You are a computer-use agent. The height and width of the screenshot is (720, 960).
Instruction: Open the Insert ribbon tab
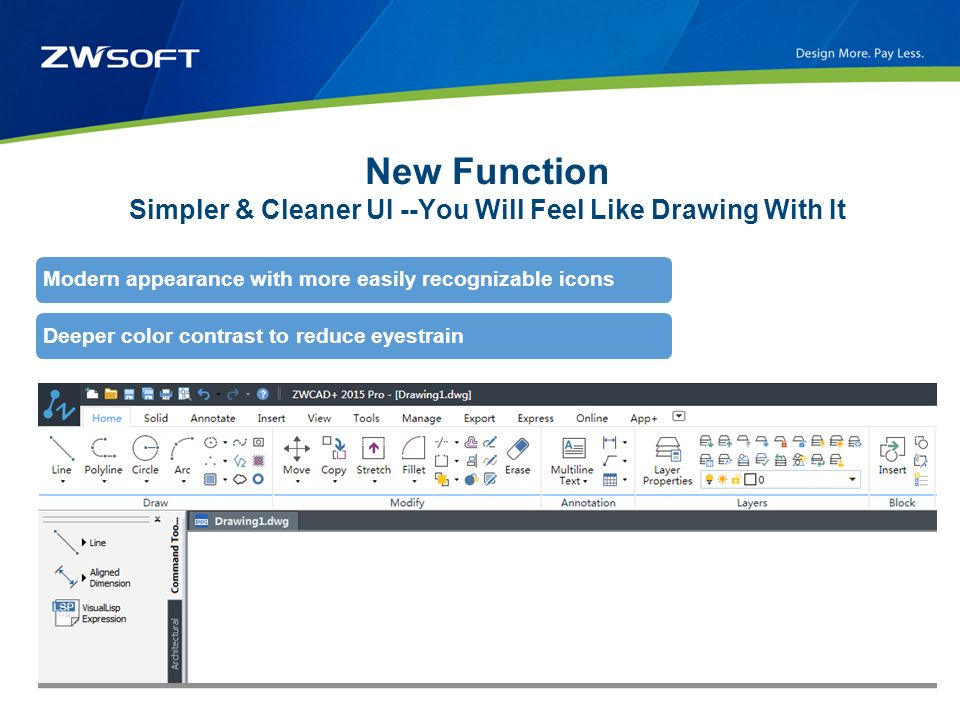point(271,418)
